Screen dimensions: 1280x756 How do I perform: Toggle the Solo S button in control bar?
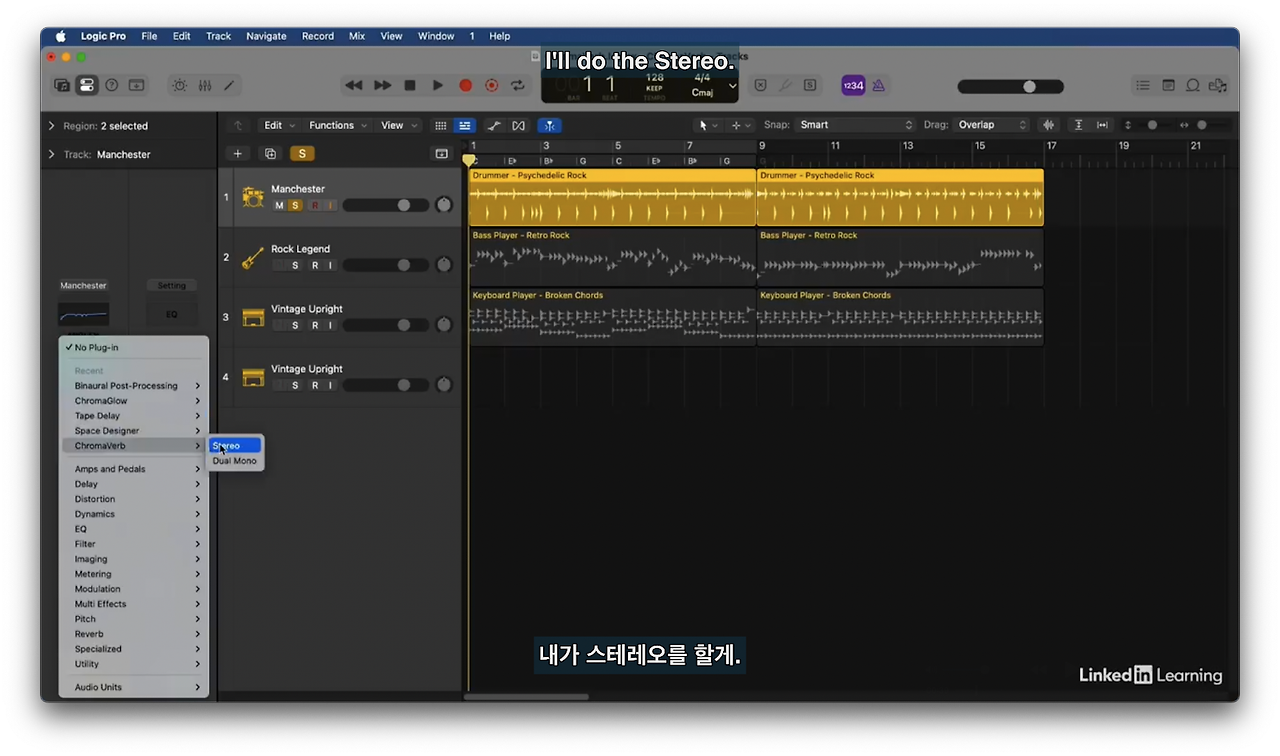(809, 86)
